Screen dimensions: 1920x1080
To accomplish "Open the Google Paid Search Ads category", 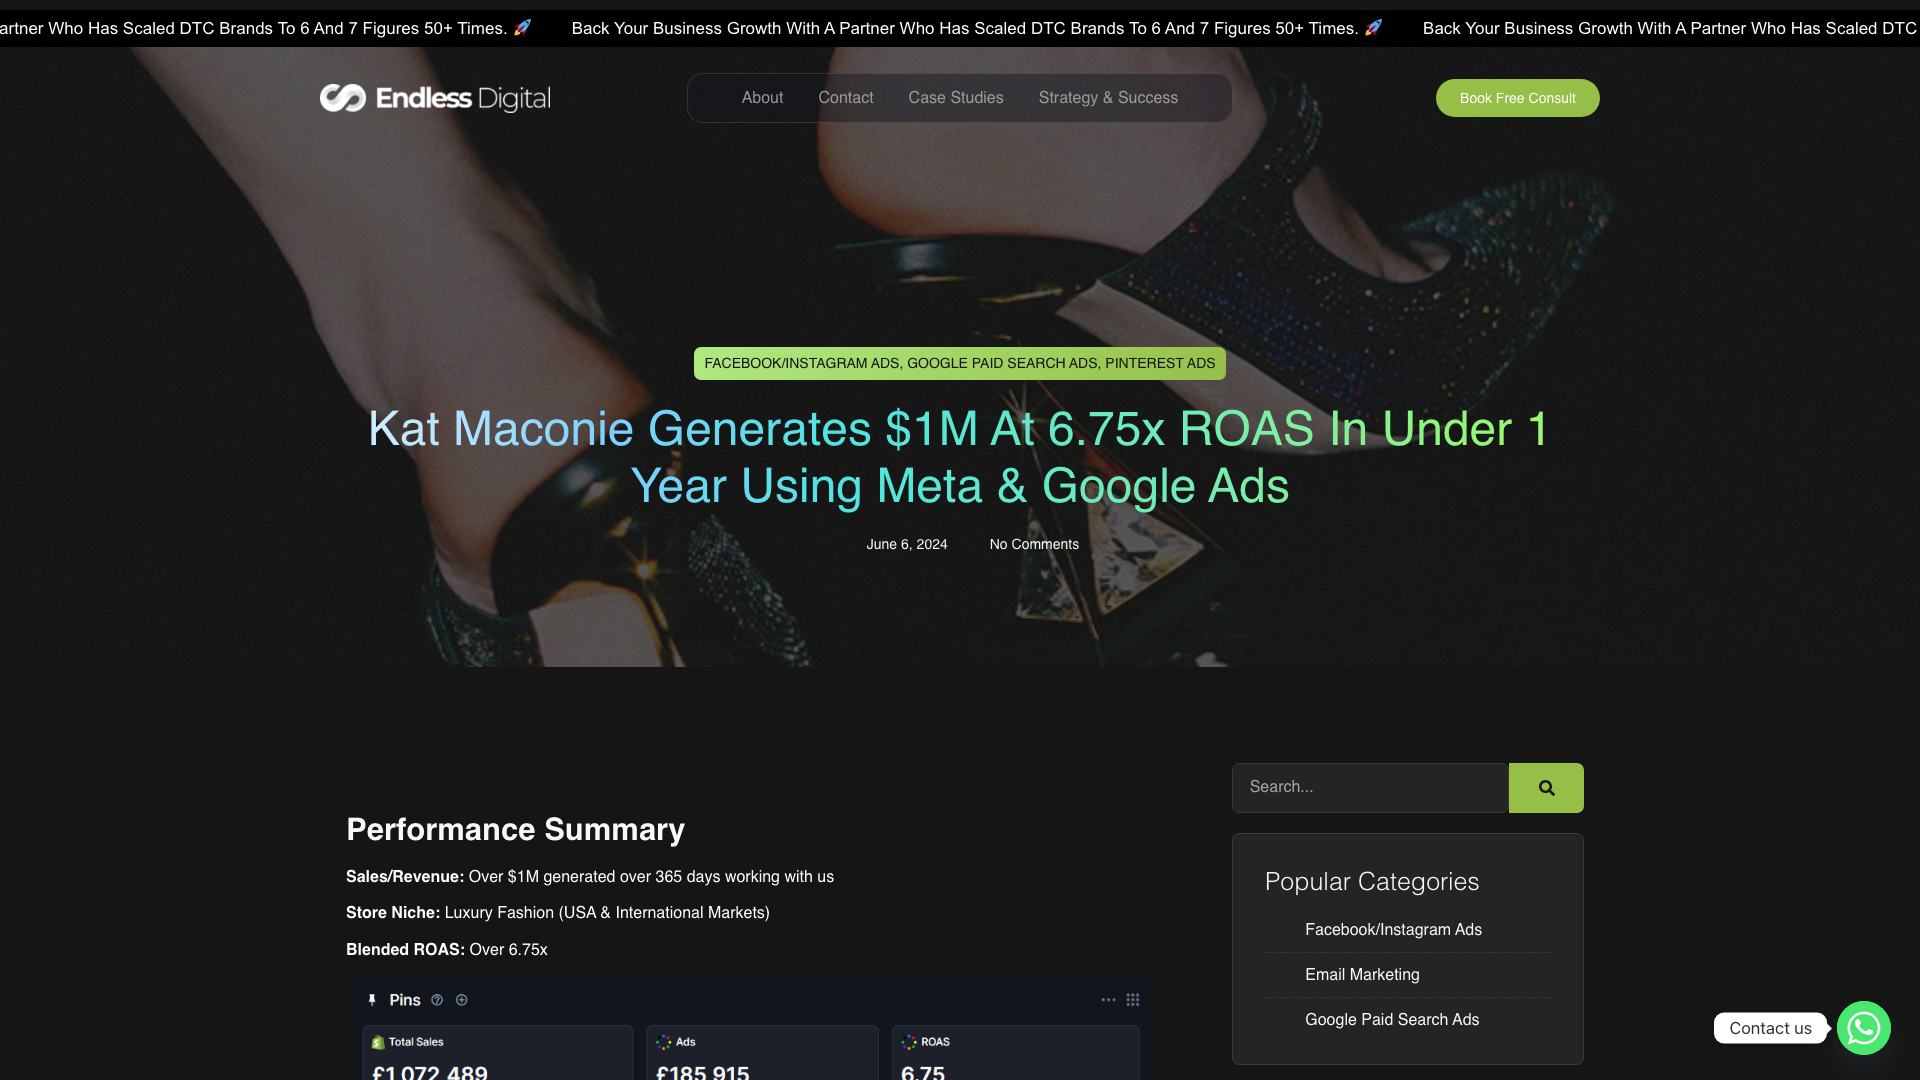I will (x=1392, y=1020).
